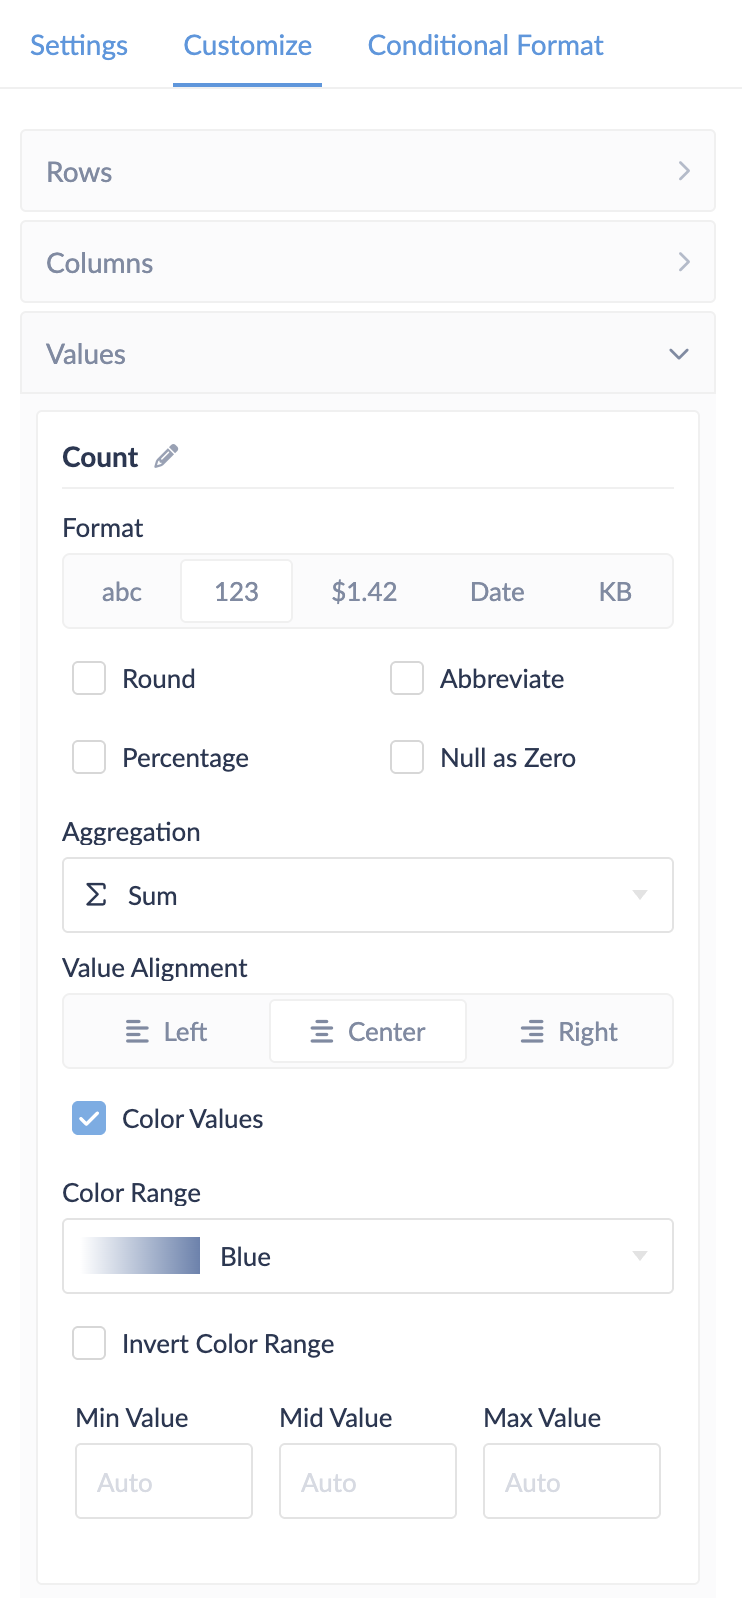The width and height of the screenshot is (742, 1598).
Task: Select the Left alignment option
Action: click(x=166, y=1031)
